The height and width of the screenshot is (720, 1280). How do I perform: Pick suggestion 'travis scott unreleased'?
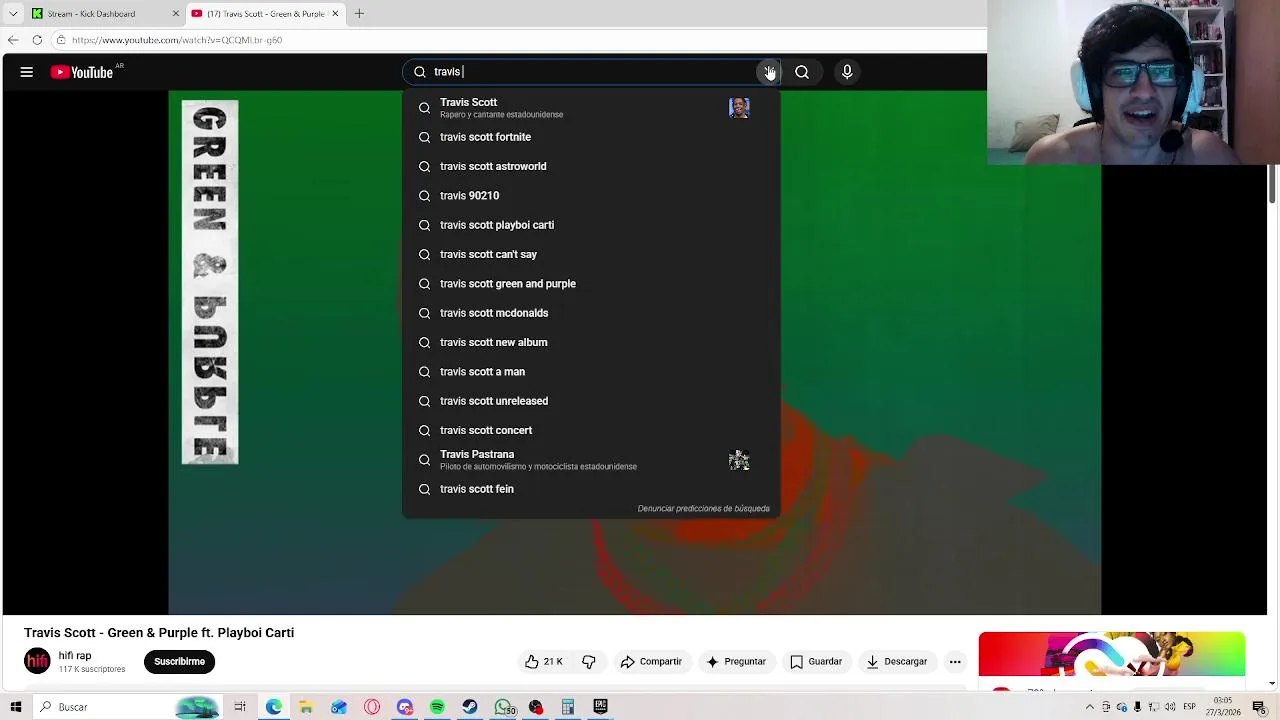coord(590,401)
